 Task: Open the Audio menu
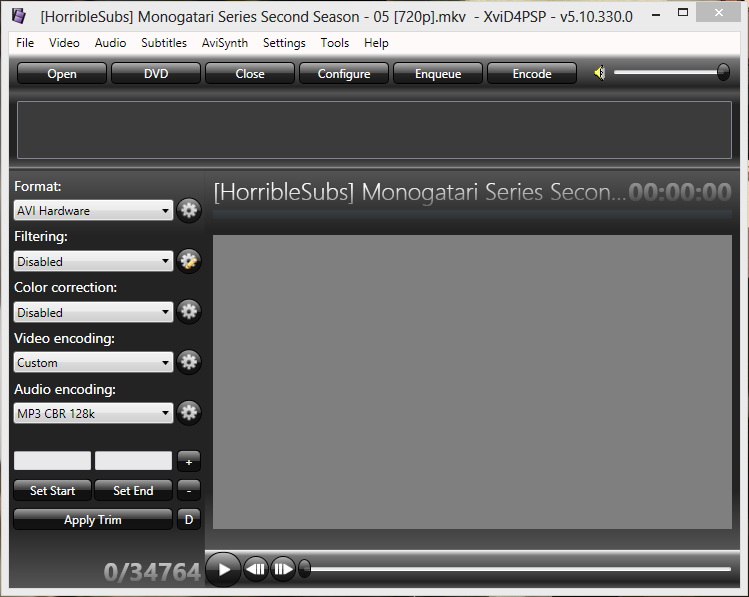coord(110,43)
